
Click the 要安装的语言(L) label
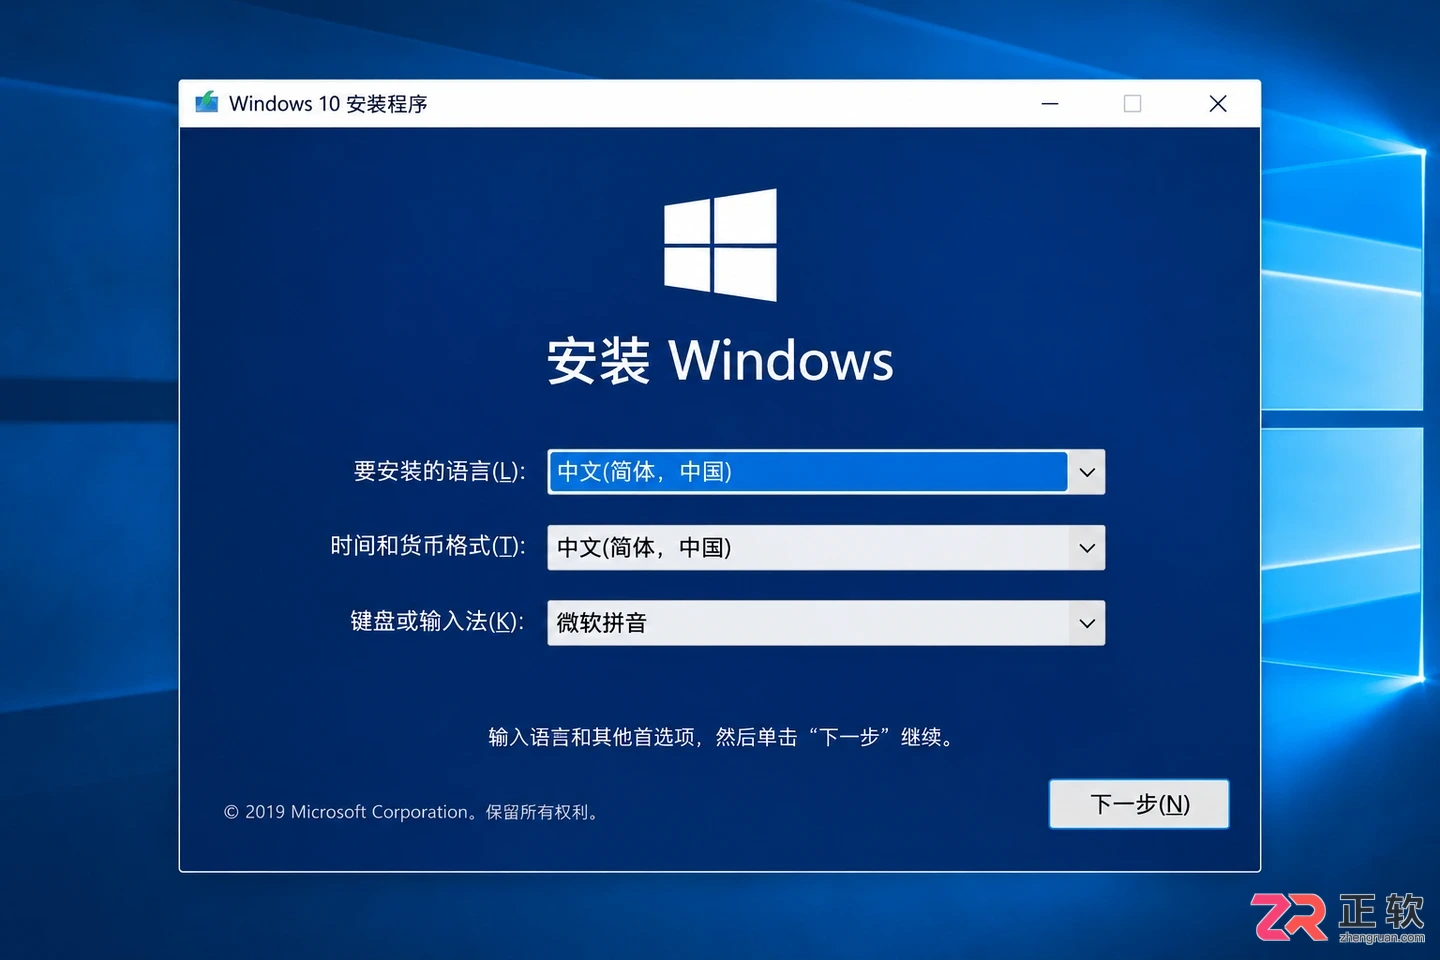tap(440, 471)
